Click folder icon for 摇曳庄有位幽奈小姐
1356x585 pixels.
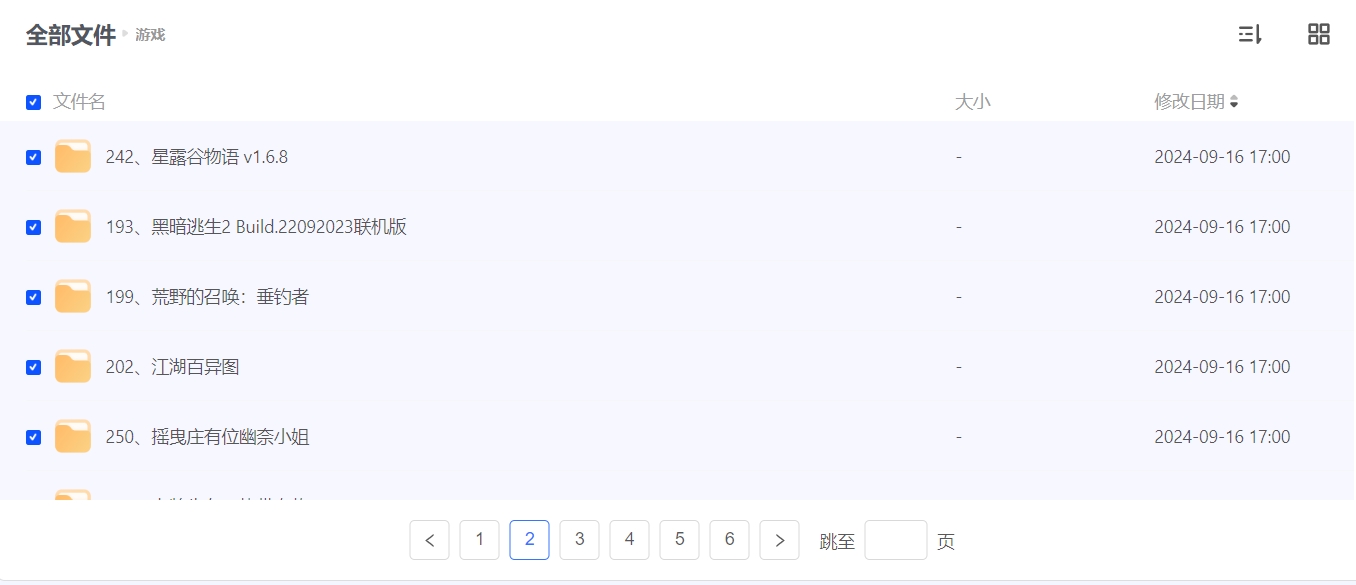point(73,437)
